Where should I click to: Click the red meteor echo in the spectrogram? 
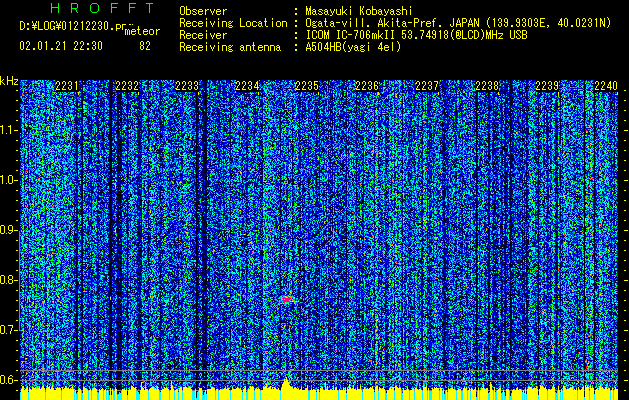287,299
